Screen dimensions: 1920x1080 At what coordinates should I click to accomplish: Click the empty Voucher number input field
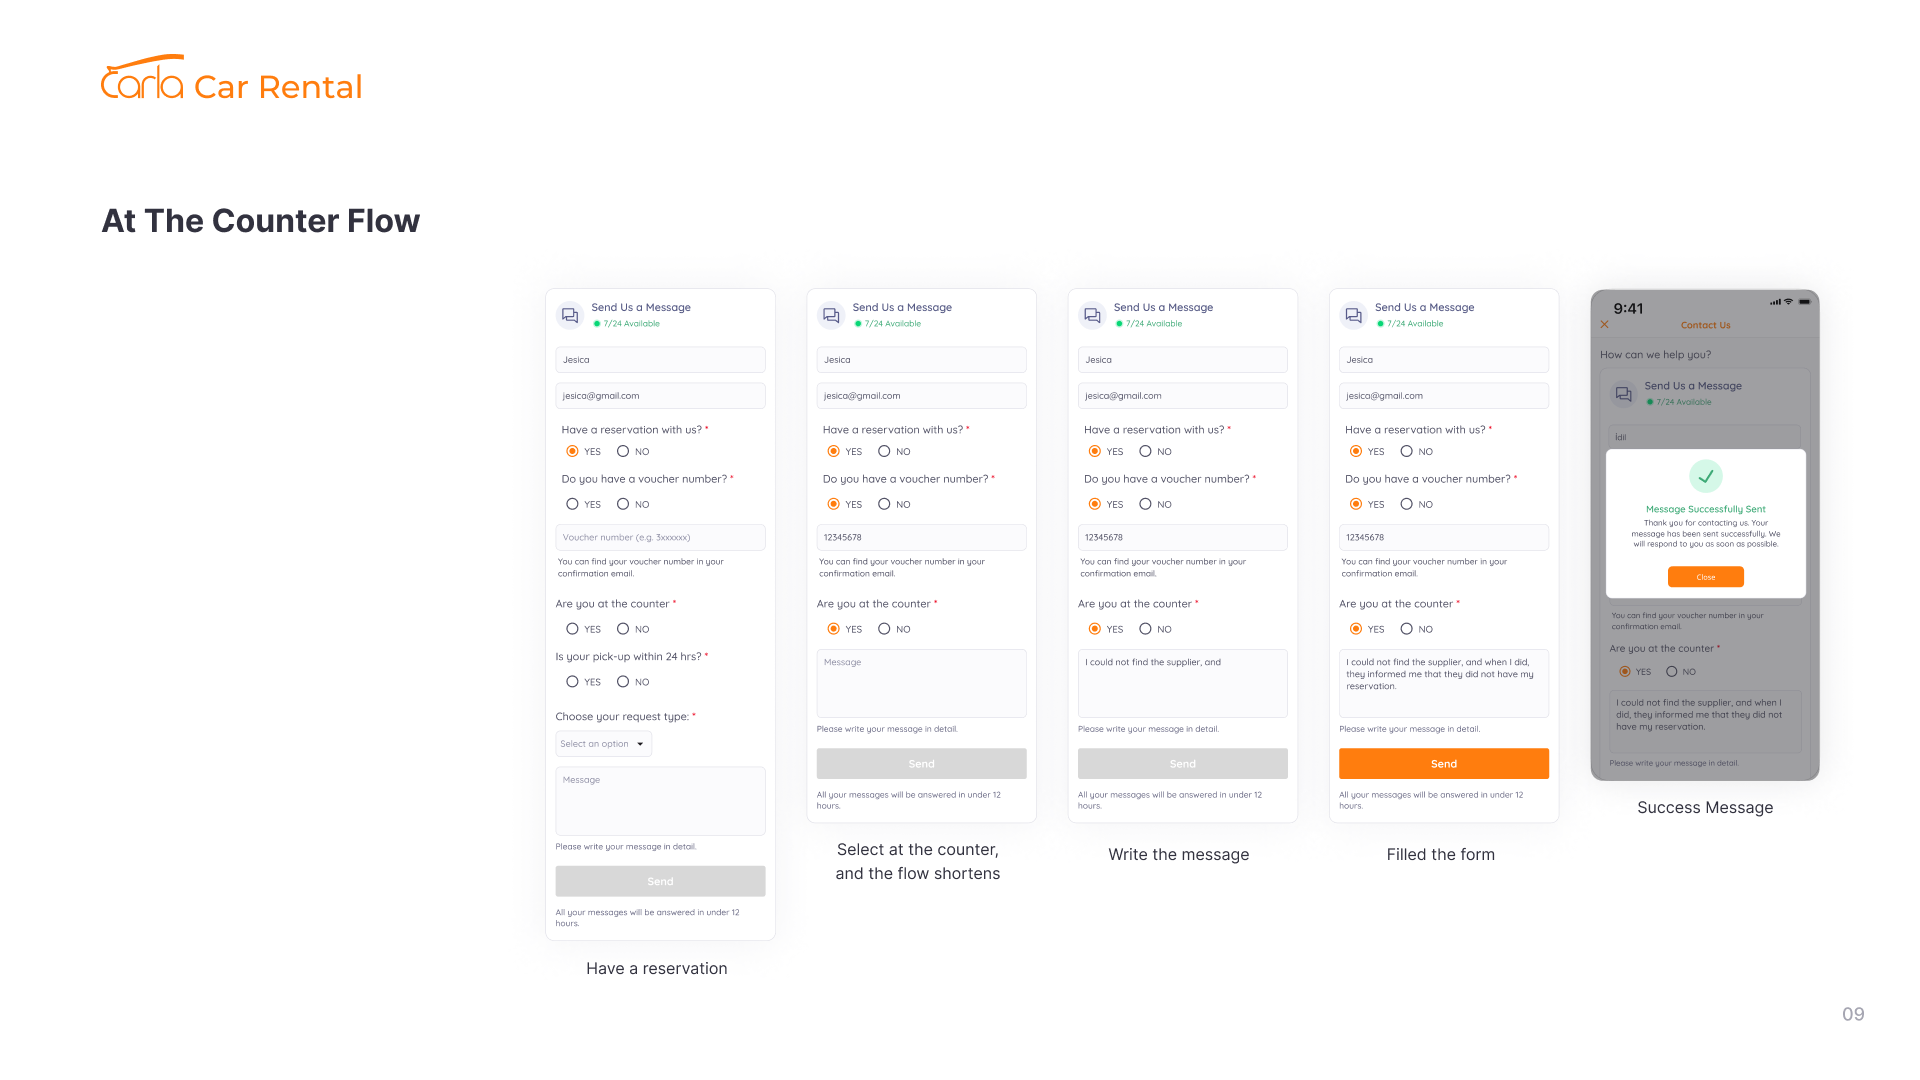[x=660, y=538]
